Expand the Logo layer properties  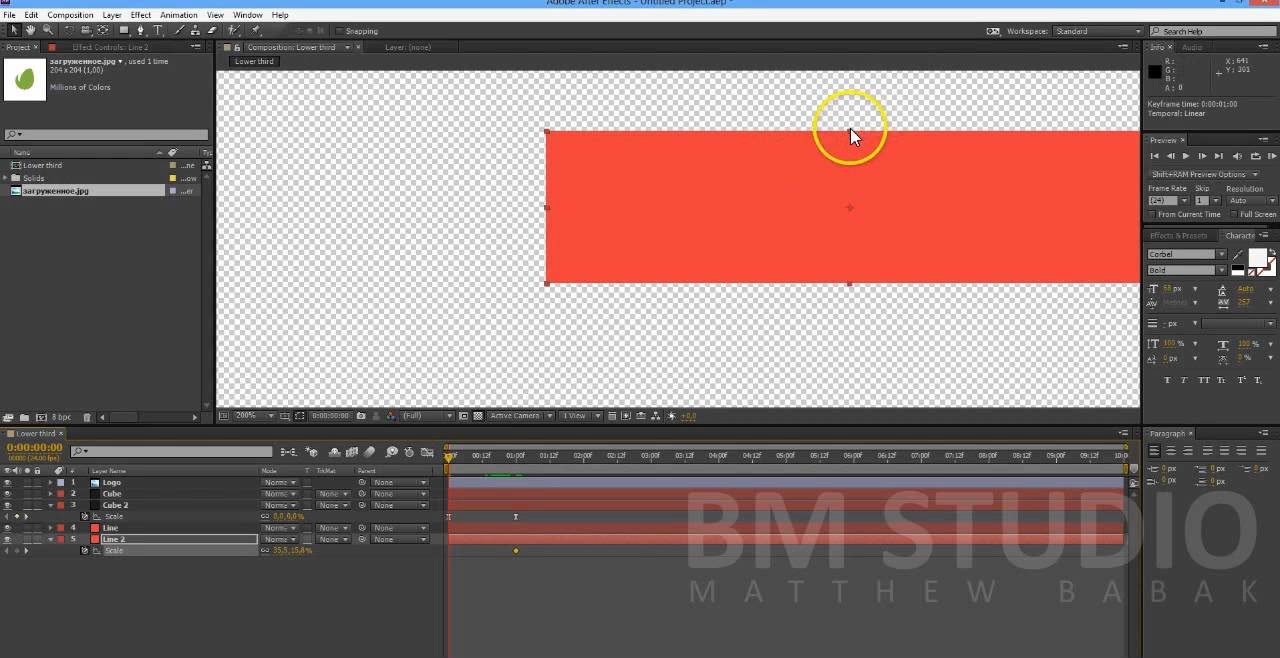click(50, 482)
